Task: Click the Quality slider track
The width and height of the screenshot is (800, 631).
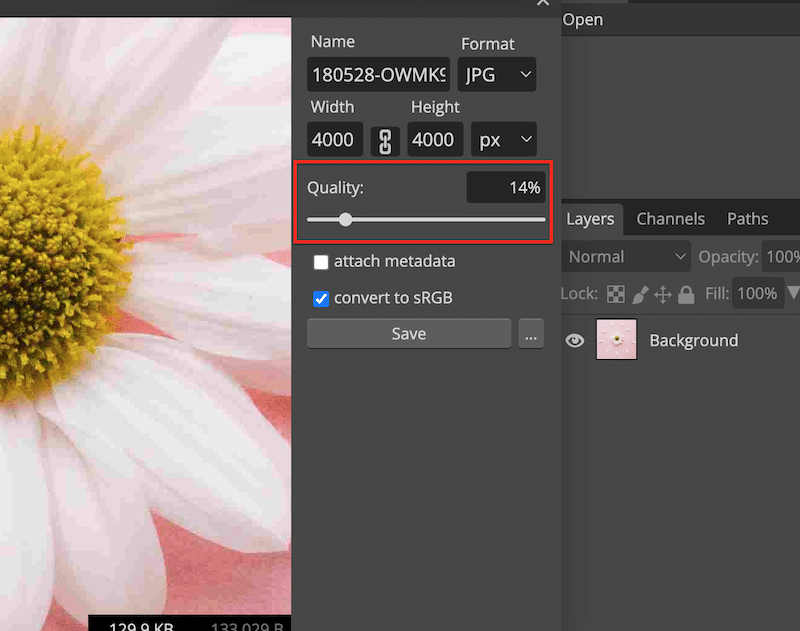Action: pyautogui.click(x=450, y=220)
